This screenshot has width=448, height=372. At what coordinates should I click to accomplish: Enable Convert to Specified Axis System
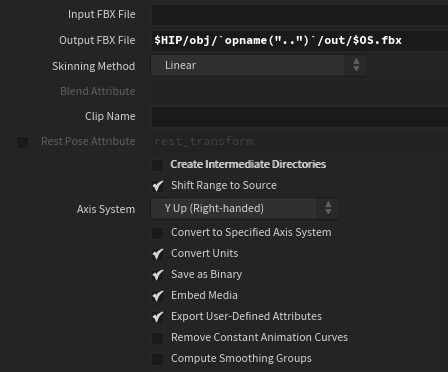click(x=158, y=233)
